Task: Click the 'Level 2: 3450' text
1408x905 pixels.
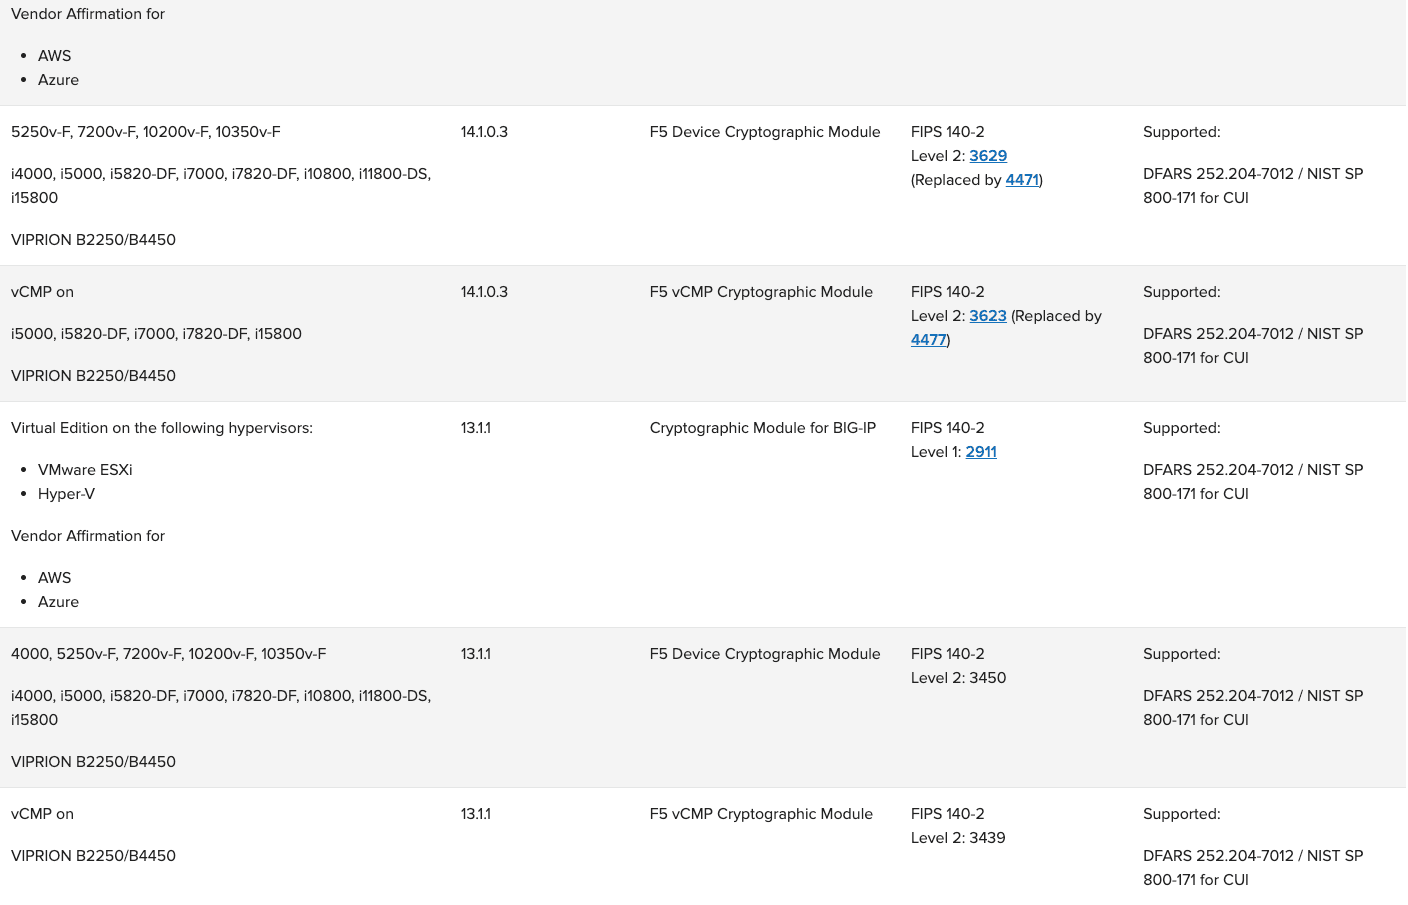Action: 958,678
